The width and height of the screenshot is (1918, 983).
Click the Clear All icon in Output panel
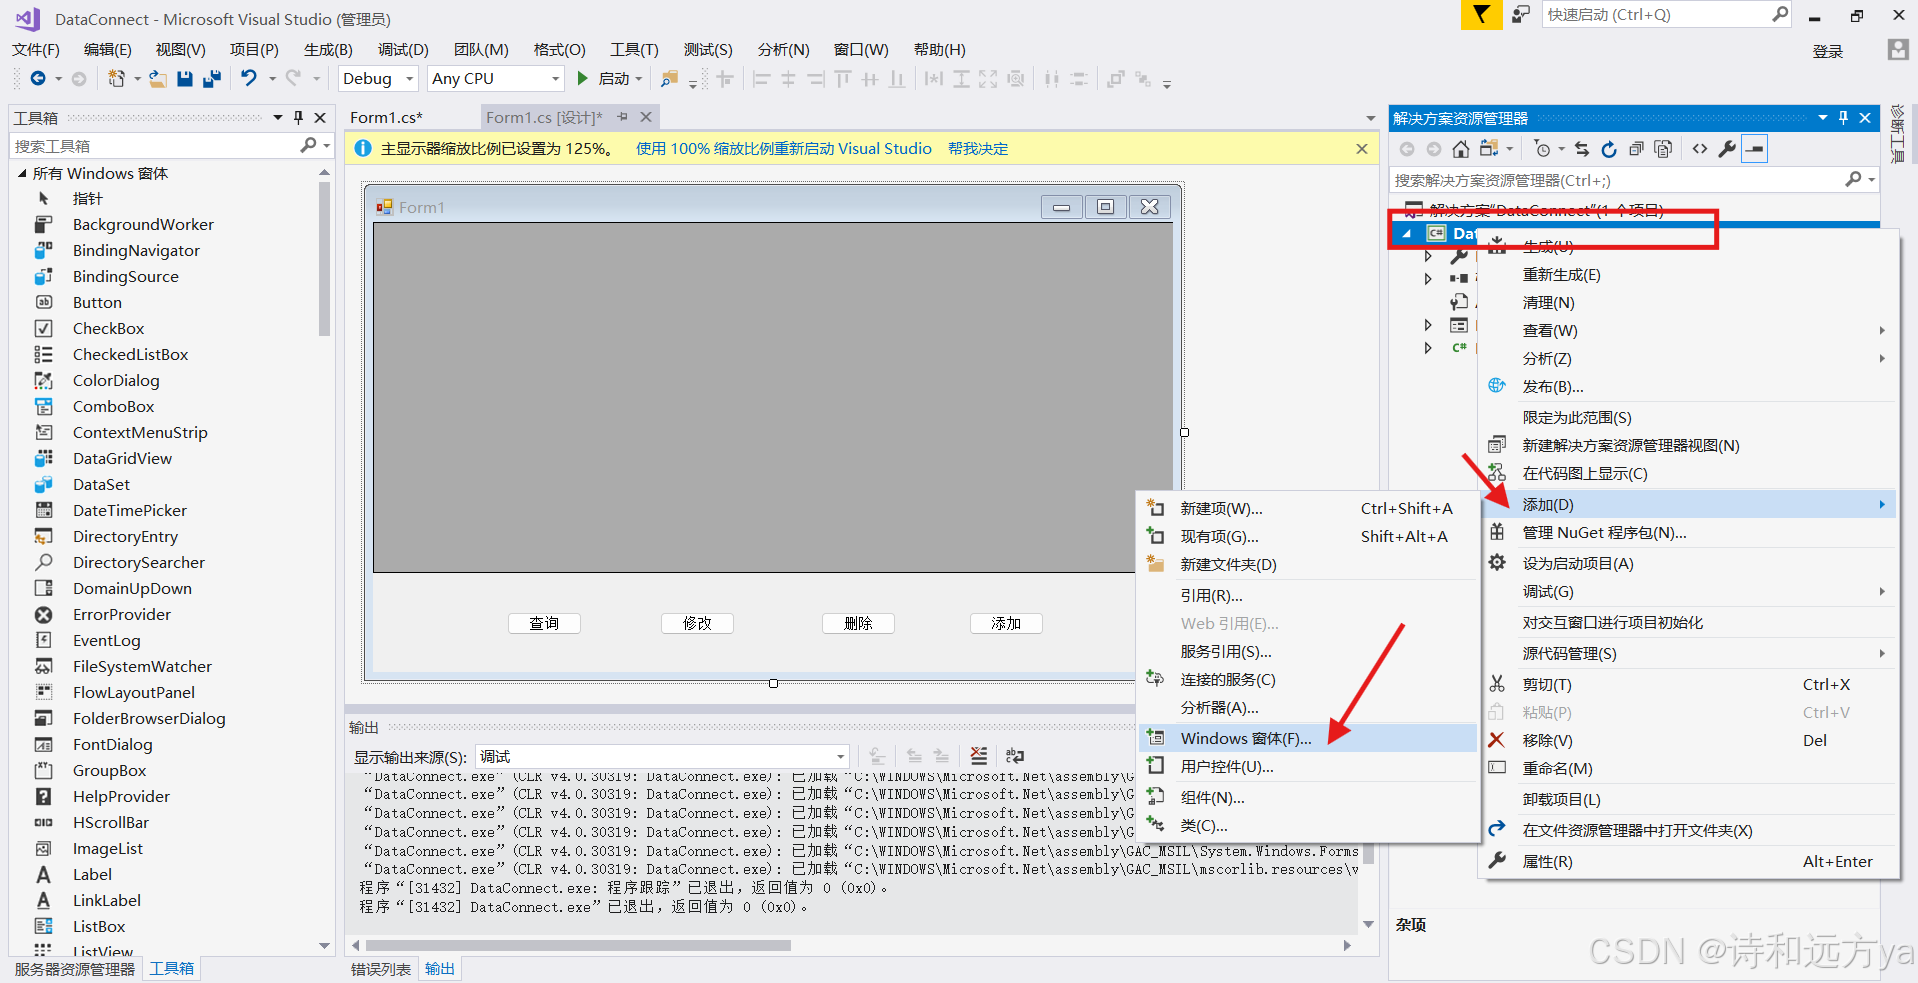979,756
